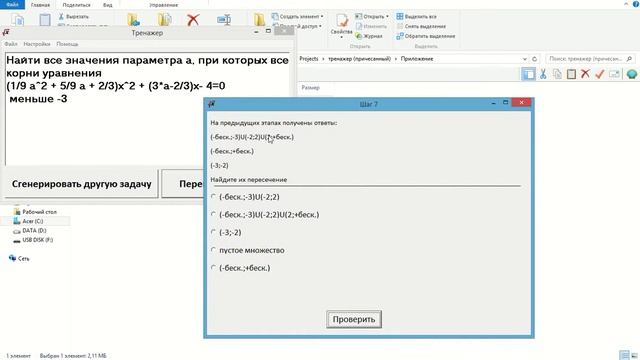
Task: Click the Move to folder icon
Action: point(133,19)
